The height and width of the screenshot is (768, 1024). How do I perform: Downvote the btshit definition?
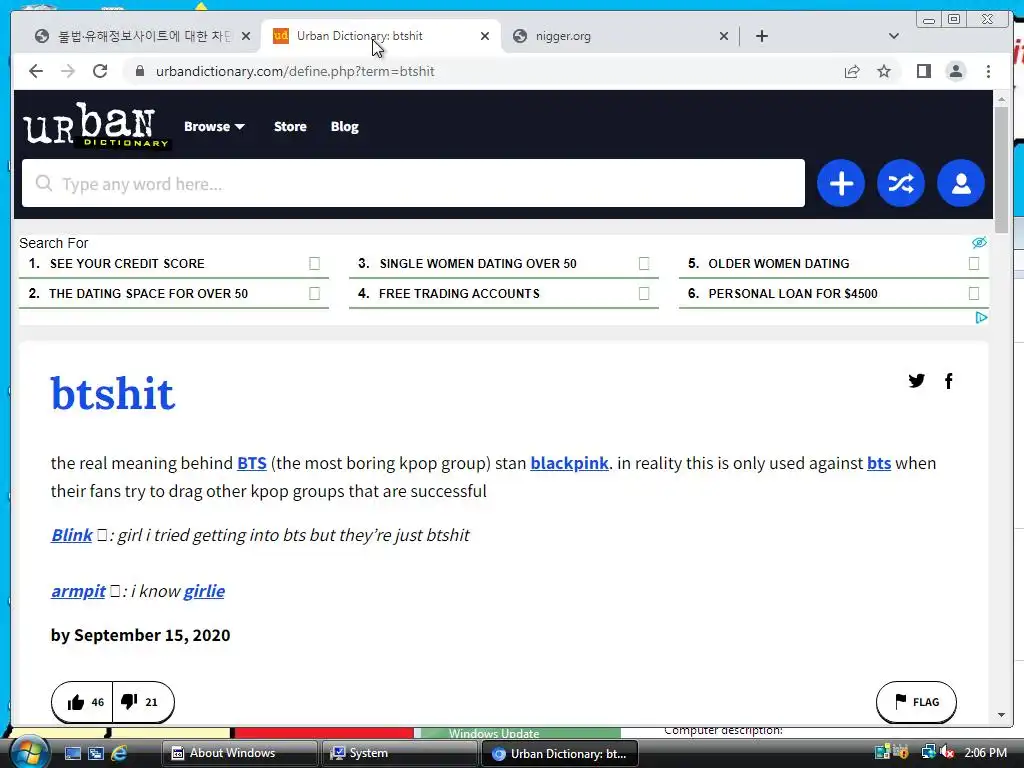point(143,702)
